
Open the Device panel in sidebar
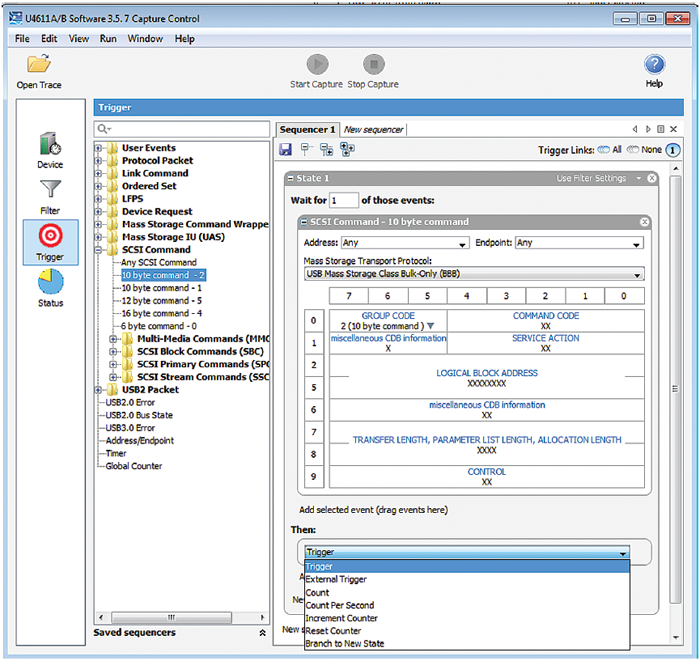50,150
